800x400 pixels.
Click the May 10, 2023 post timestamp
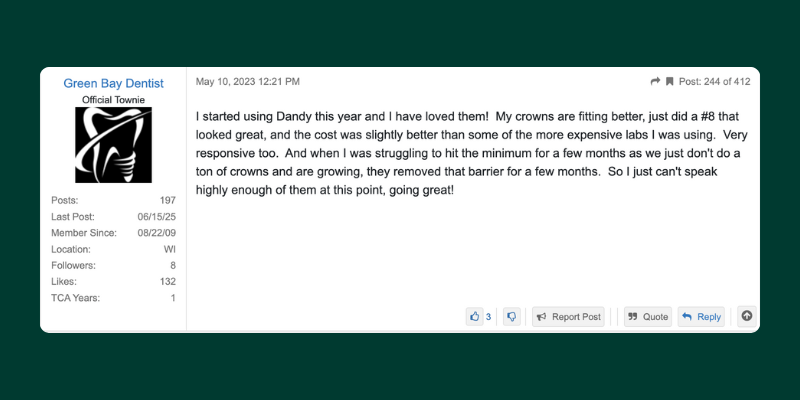[247, 81]
